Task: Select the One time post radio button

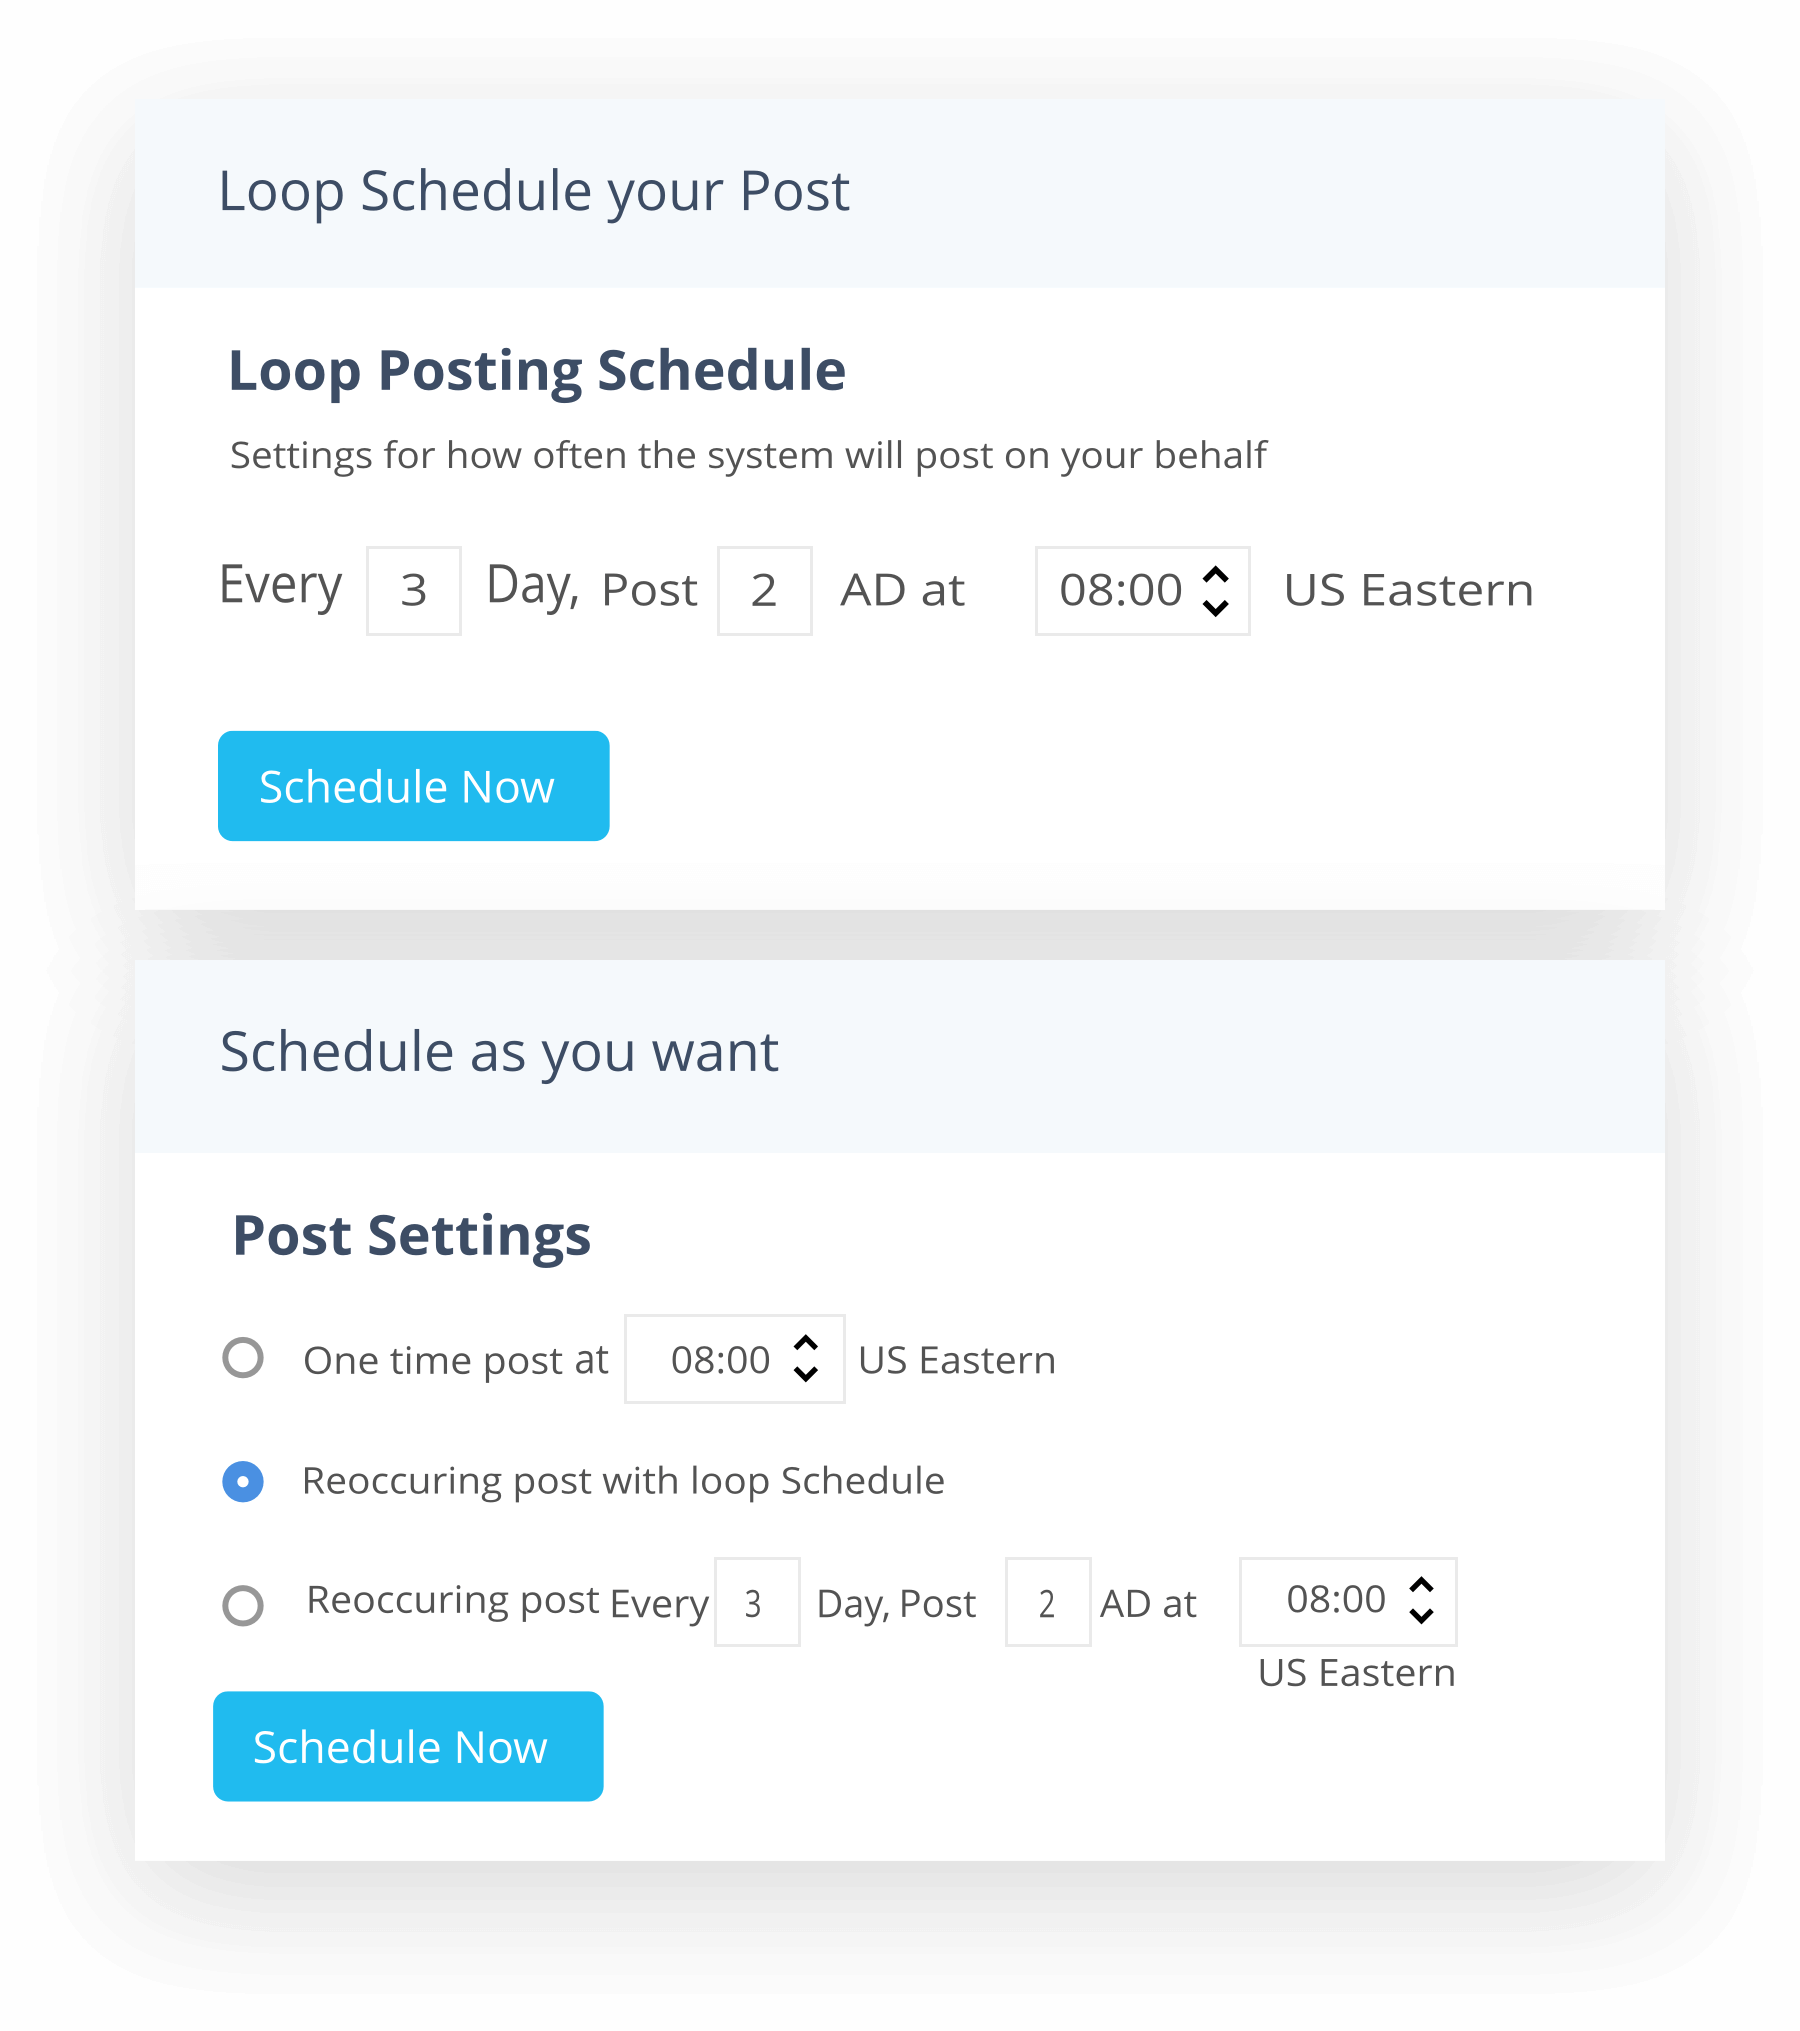Action: pyautogui.click(x=243, y=1358)
